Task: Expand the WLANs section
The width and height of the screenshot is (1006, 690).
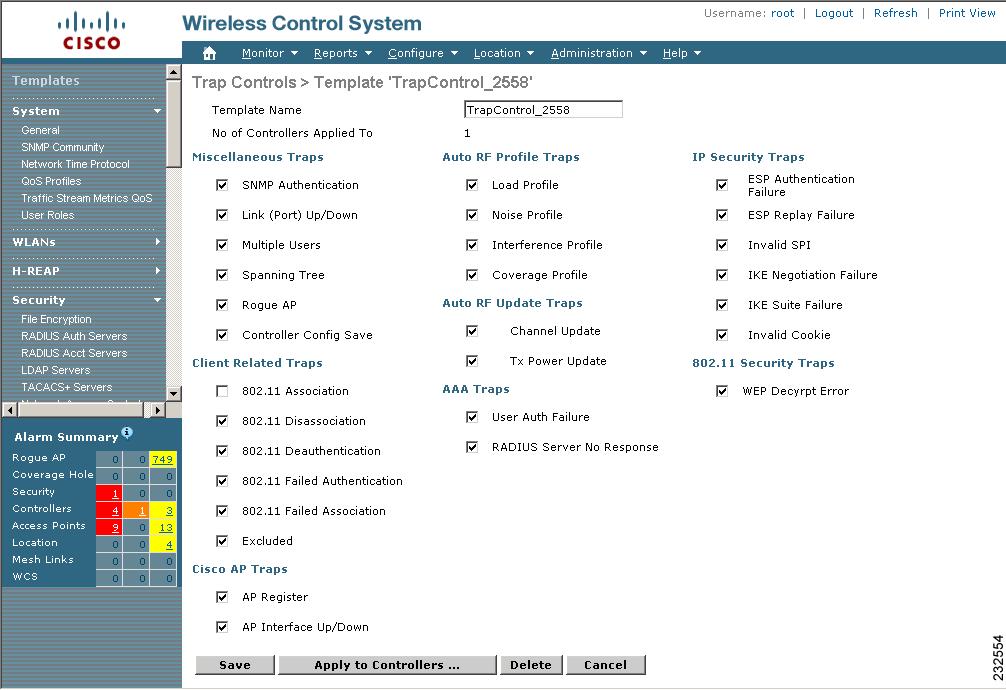Action: pyautogui.click(x=157, y=242)
